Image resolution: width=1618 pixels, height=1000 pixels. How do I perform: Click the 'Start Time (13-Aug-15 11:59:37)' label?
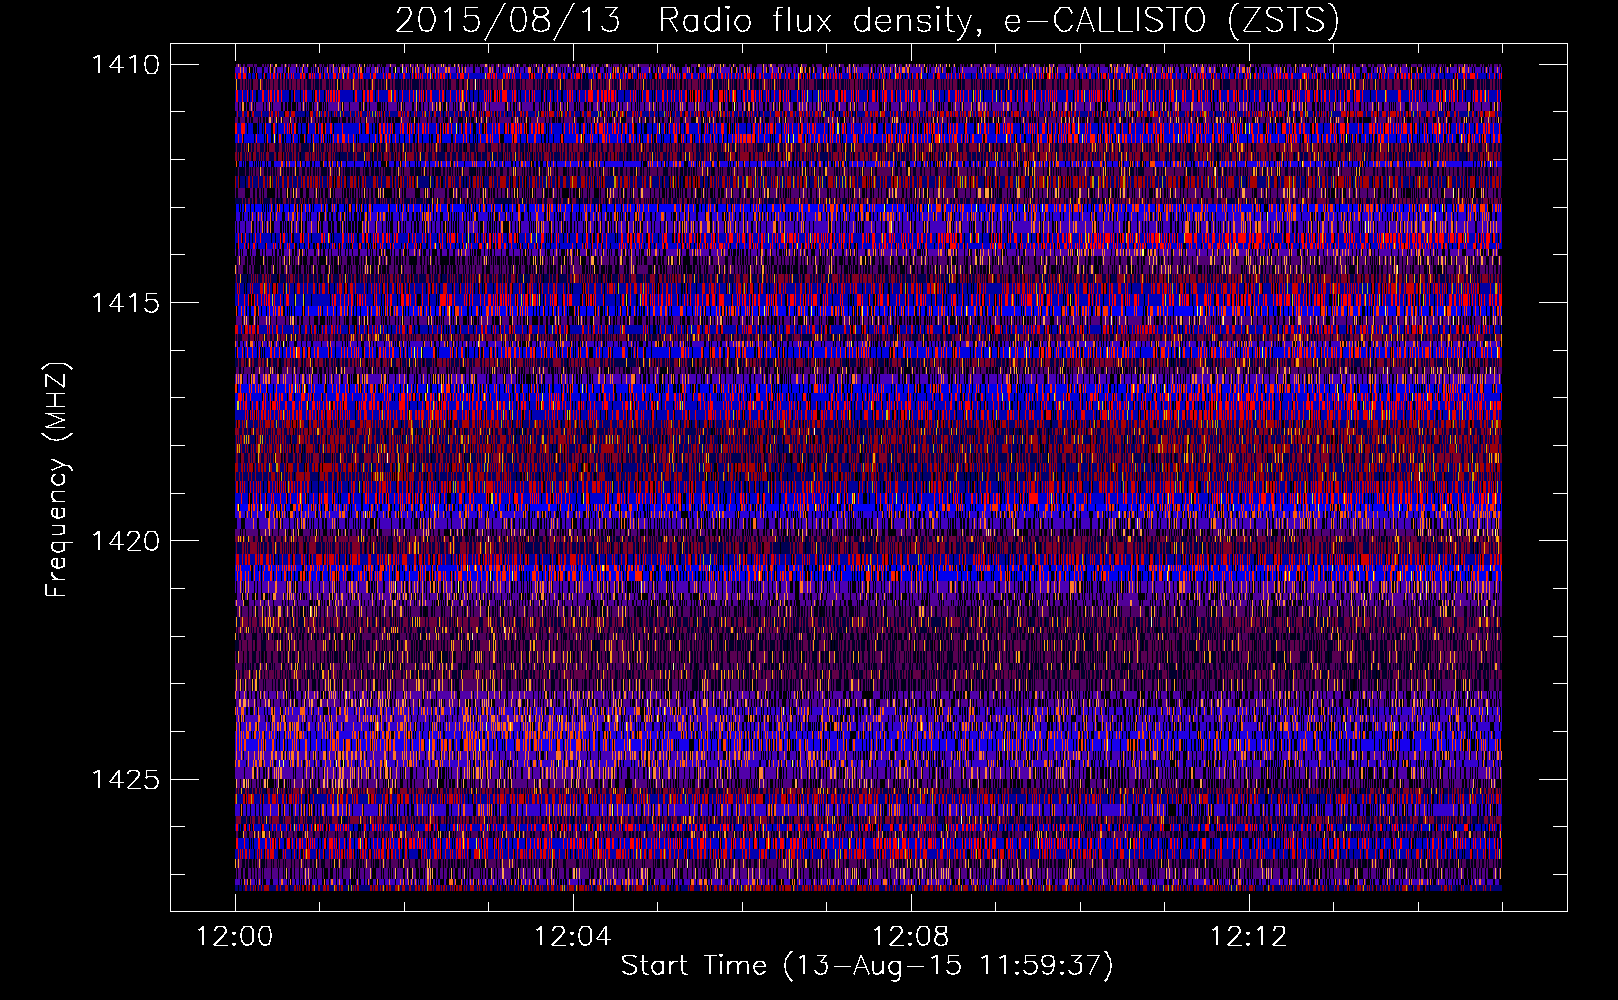pos(867,966)
